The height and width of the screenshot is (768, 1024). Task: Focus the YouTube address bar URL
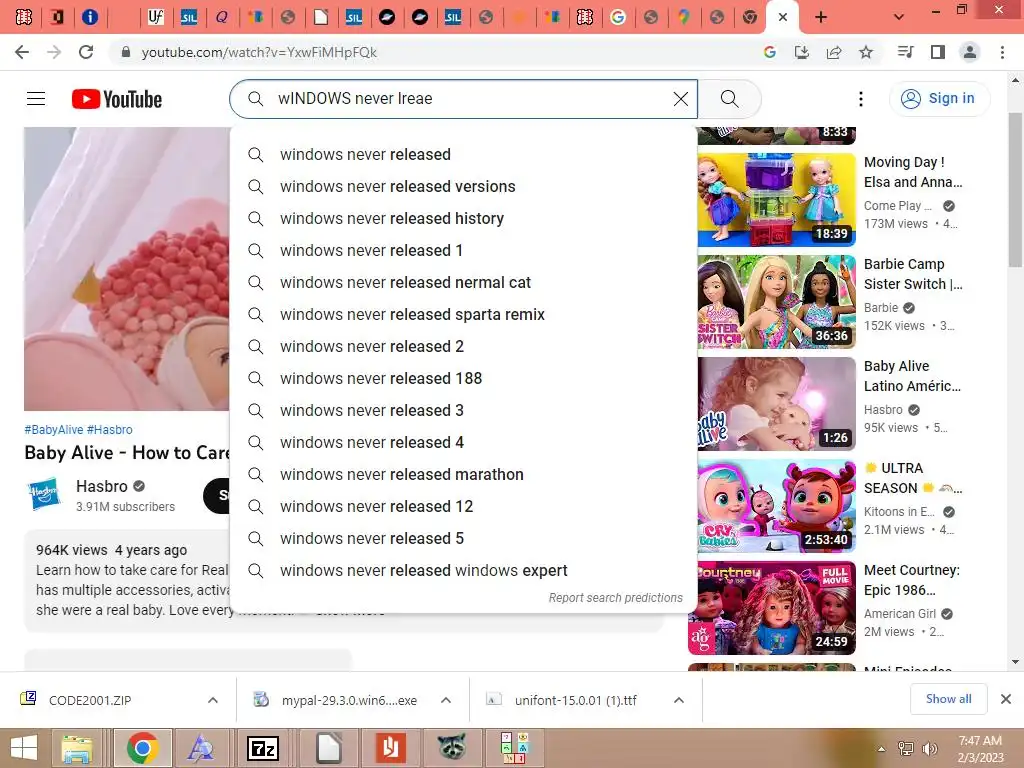(x=259, y=52)
